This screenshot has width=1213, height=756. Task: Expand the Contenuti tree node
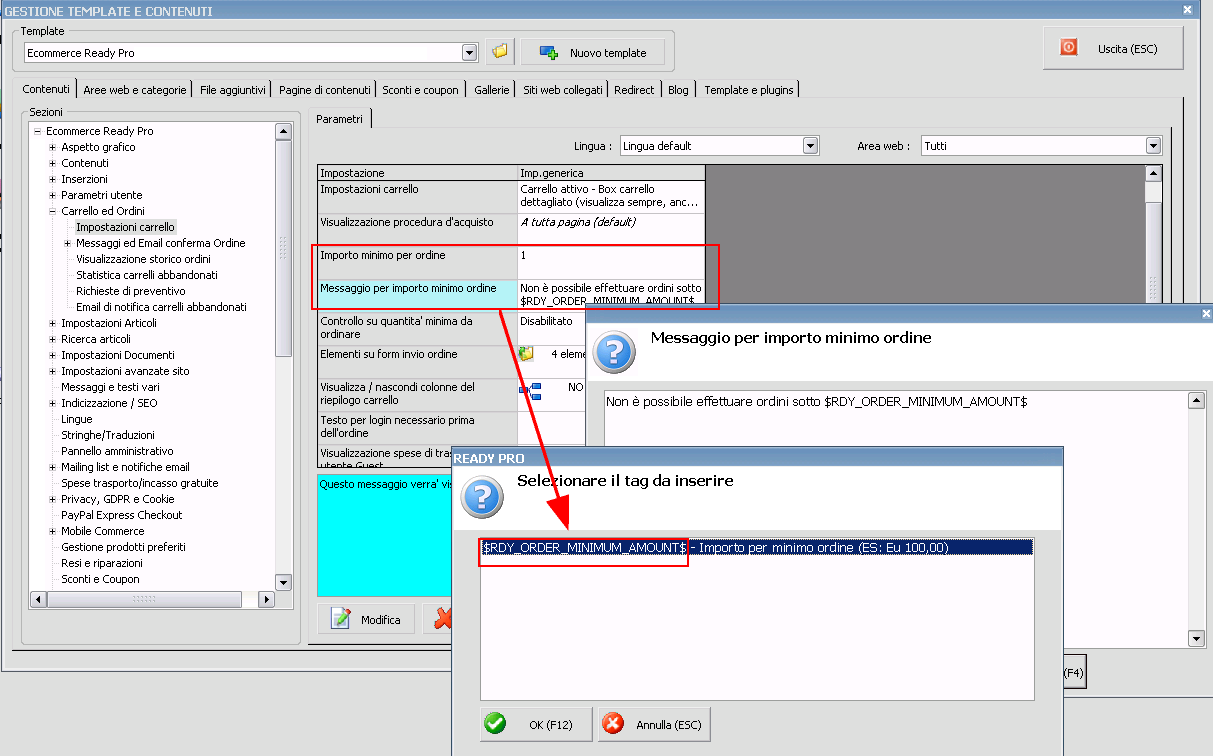53,163
